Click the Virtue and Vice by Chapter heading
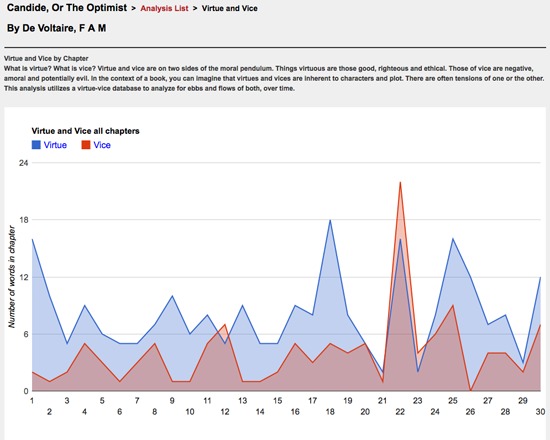Screen dimensions: 550x440 click(x=46, y=58)
